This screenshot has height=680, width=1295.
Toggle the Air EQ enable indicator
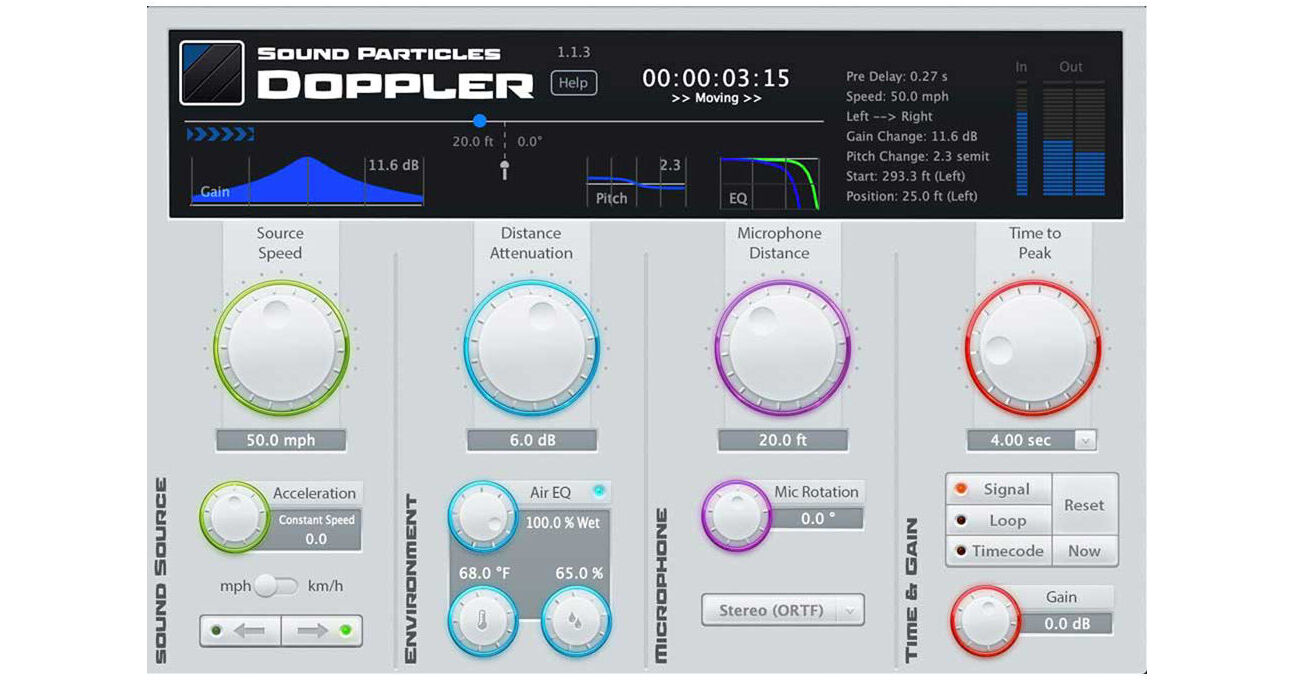(x=600, y=492)
